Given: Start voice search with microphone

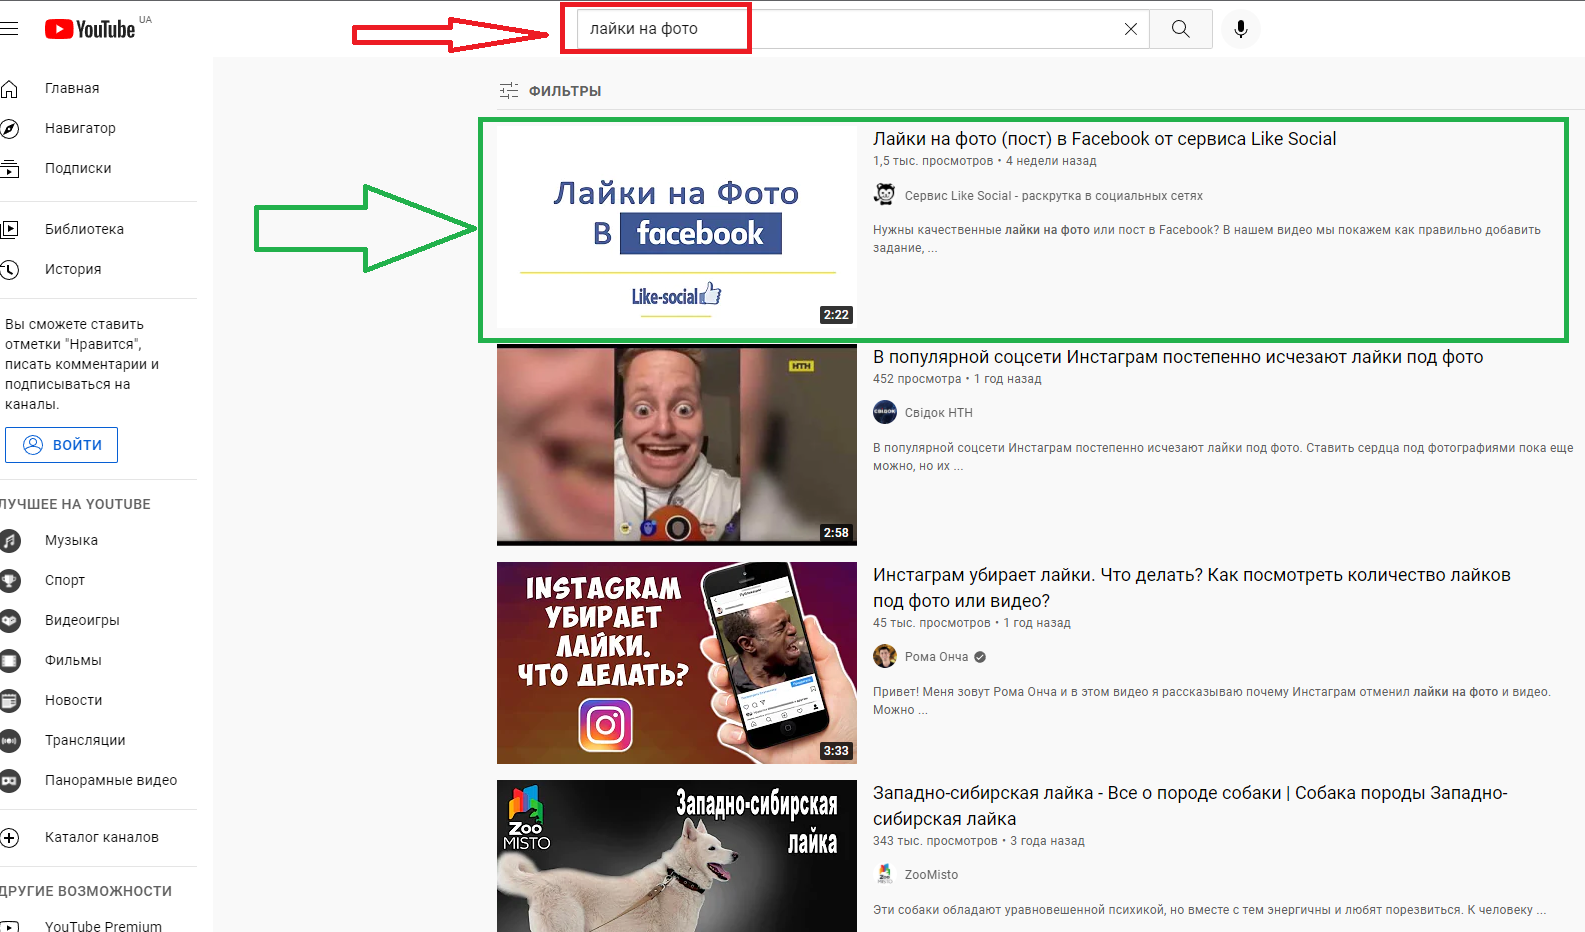Looking at the screenshot, I should [x=1241, y=29].
